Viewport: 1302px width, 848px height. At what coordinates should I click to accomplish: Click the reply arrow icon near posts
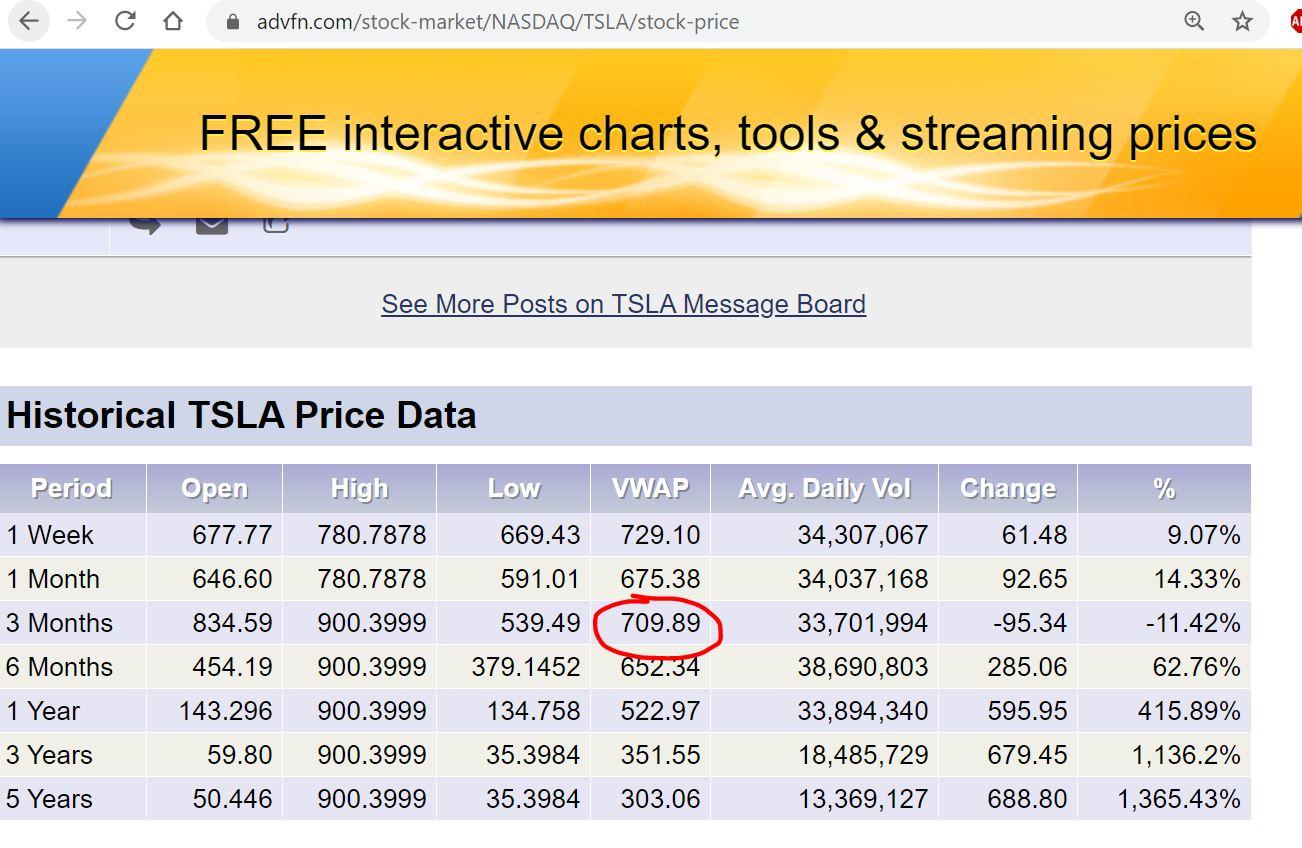pos(145,225)
